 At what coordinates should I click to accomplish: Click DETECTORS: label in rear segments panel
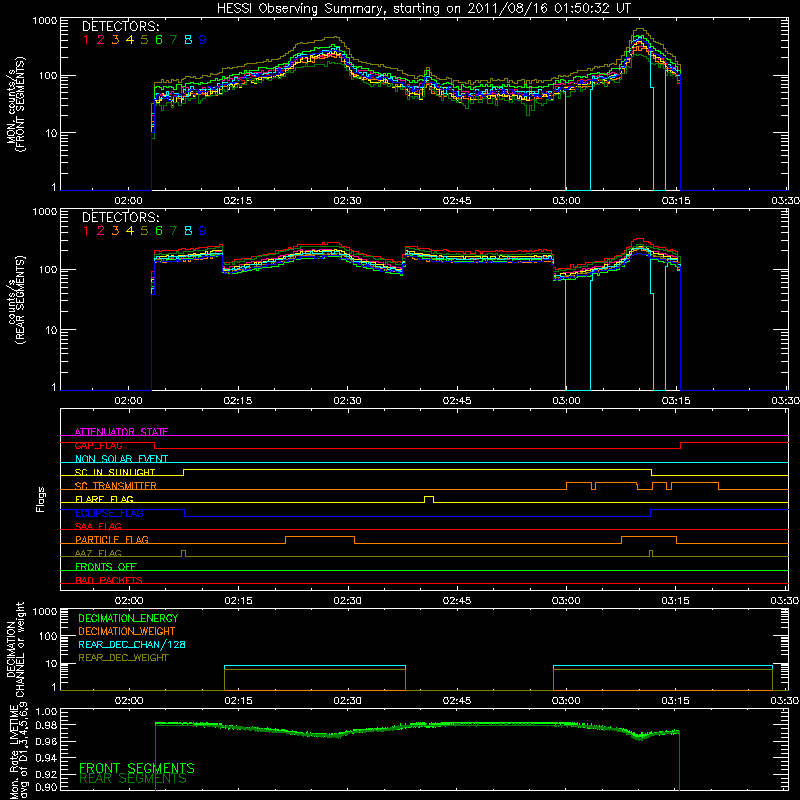click(x=120, y=217)
